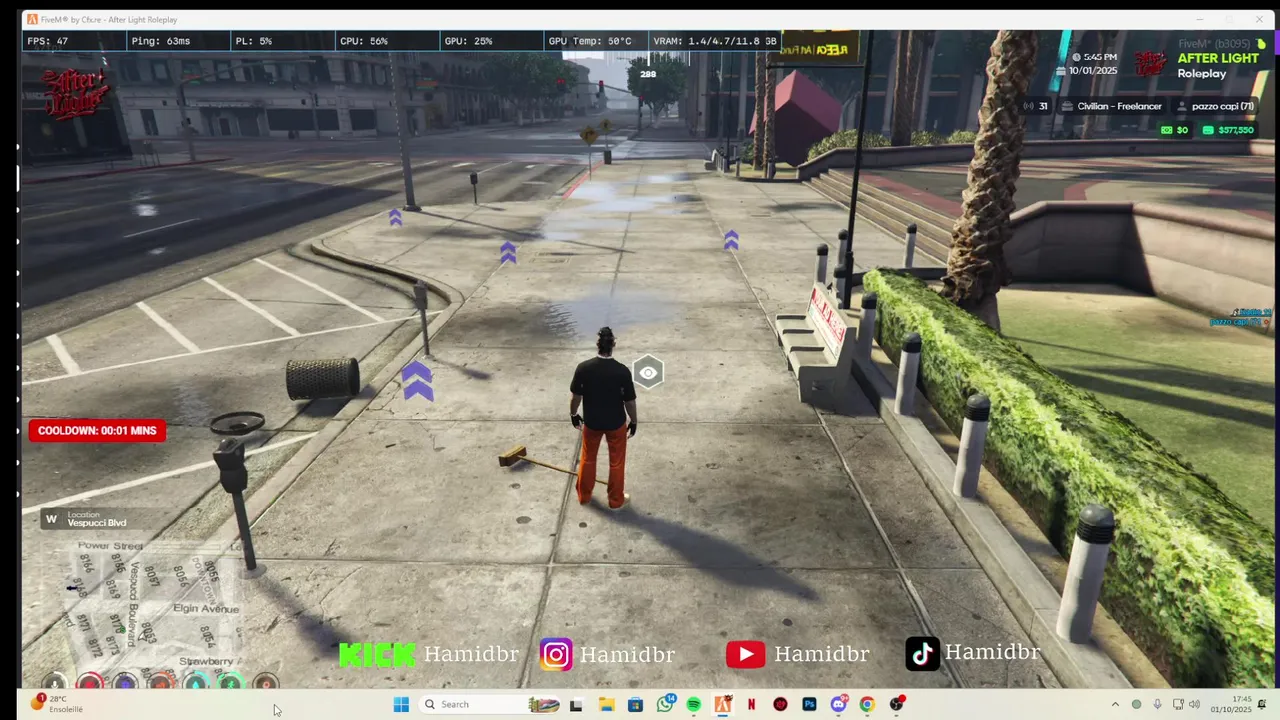Click the taskbar Search box

490,704
